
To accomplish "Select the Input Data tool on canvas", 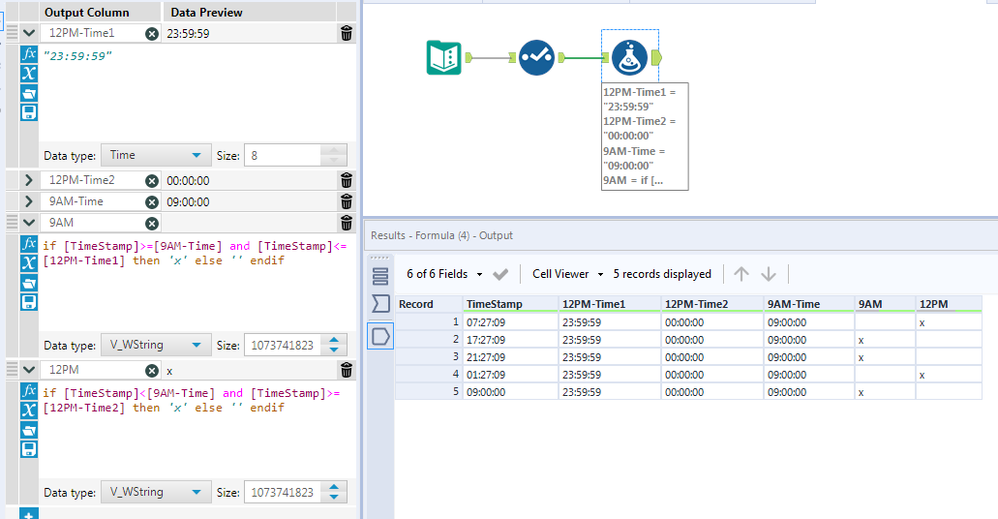I will (x=444, y=58).
